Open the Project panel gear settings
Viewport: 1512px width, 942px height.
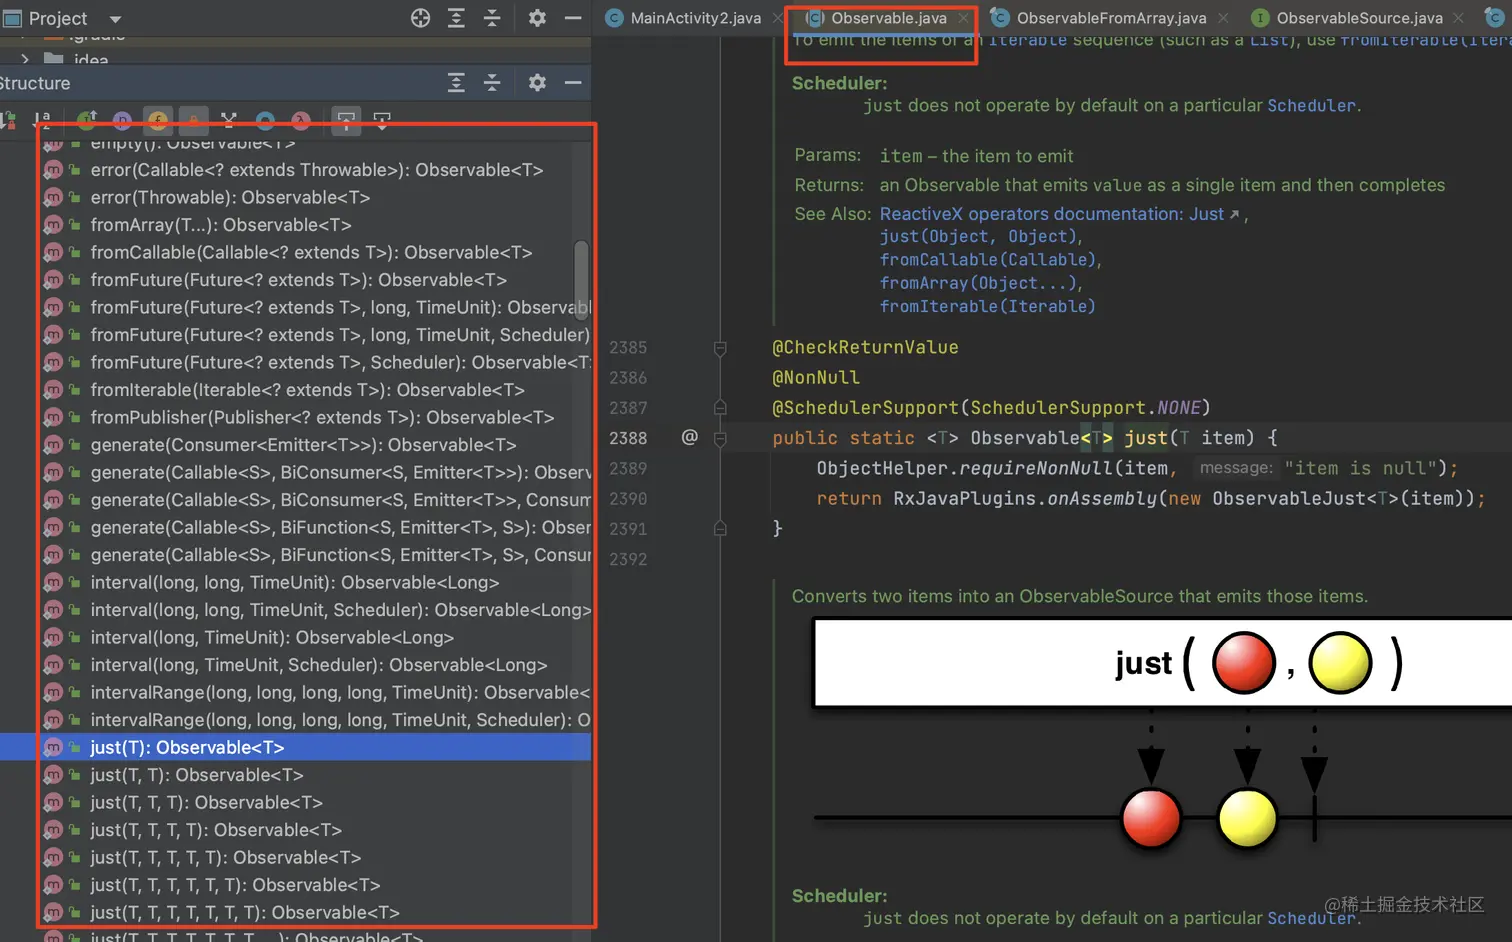coord(537,18)
